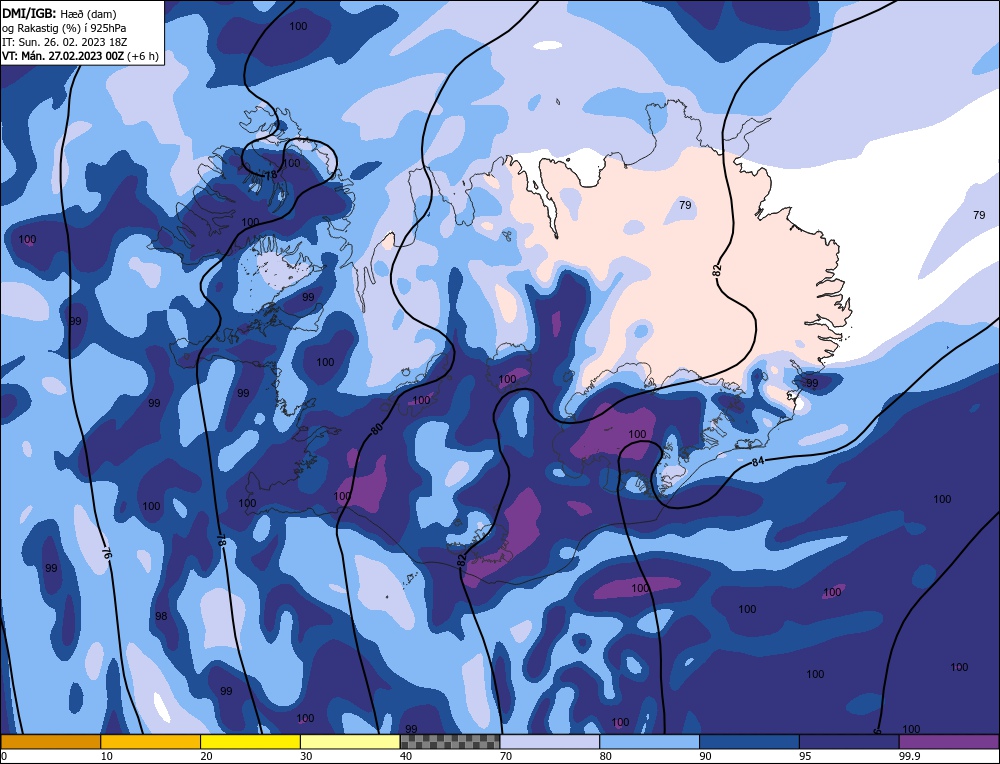Click the 'og Rakastig (%) í 925hPa' line
The image size is (1000, 764).
click(64, 27)
